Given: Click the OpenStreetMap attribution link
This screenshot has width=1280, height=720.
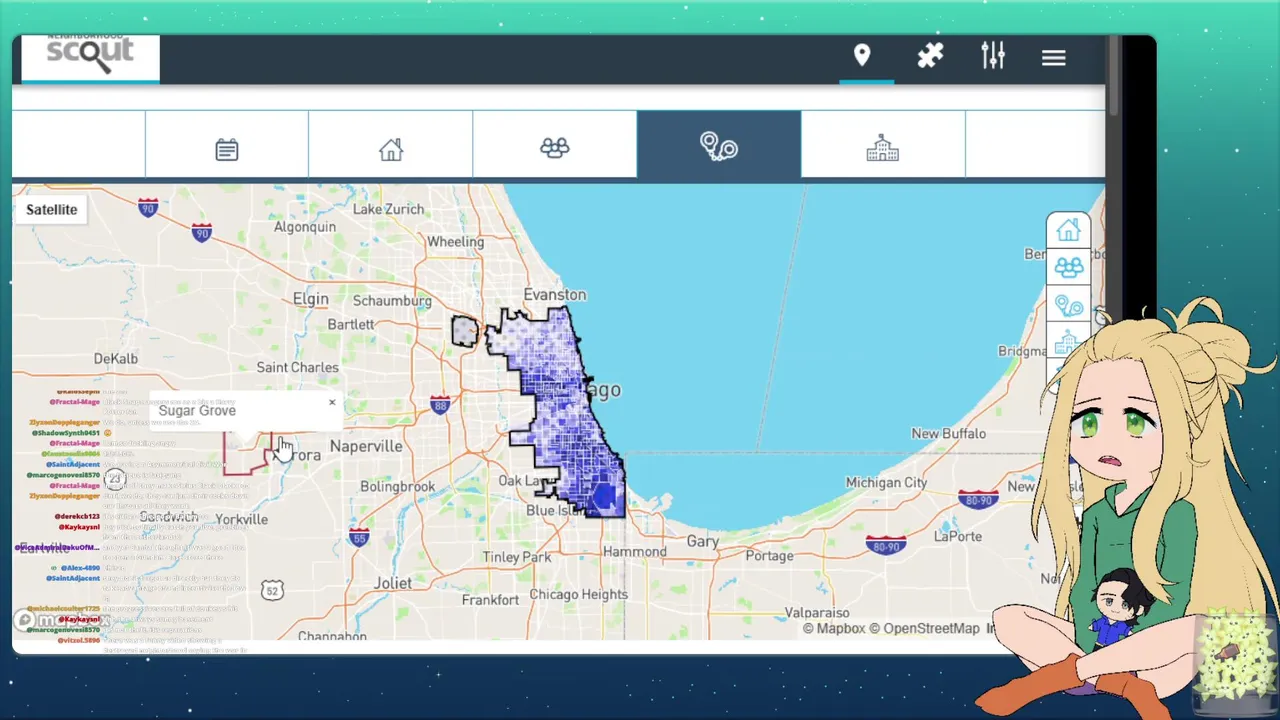Looking at the screenshot, I should tap(924, 629).
